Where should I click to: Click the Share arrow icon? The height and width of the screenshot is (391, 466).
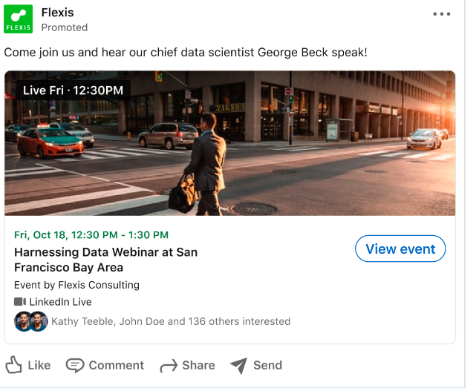tap(169, 366)
